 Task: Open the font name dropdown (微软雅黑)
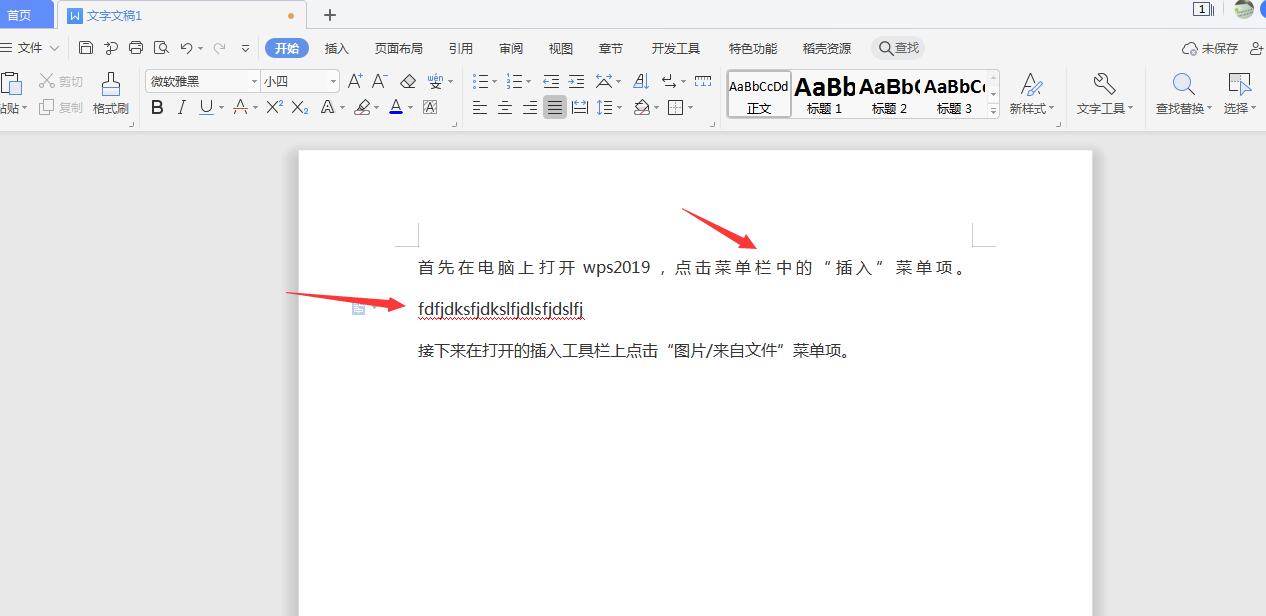[254, 81]
